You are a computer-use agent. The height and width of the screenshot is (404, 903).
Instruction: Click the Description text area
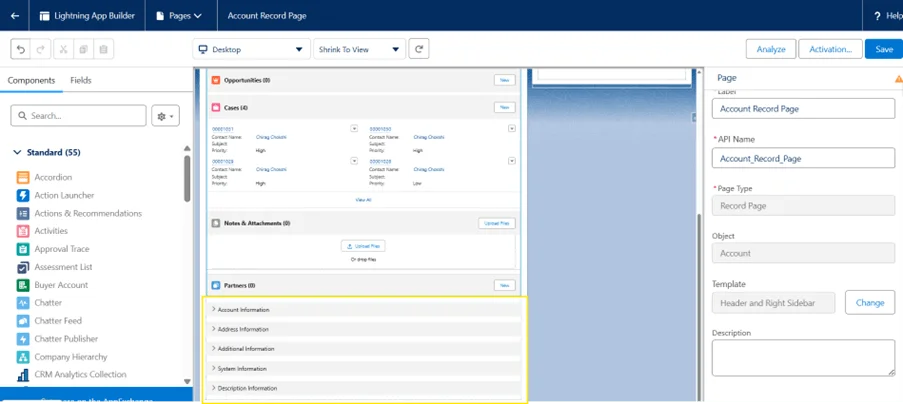point(803,358)
